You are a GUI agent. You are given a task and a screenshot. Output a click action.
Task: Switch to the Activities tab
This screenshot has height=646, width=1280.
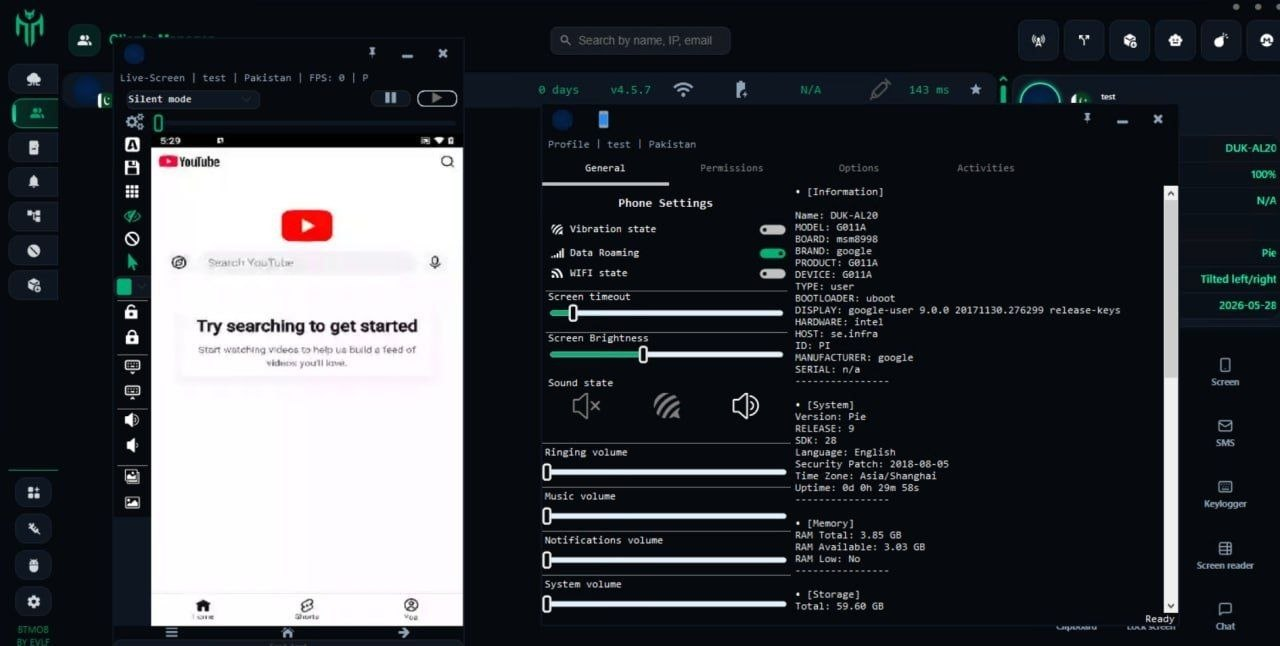(x=985, y=168)
